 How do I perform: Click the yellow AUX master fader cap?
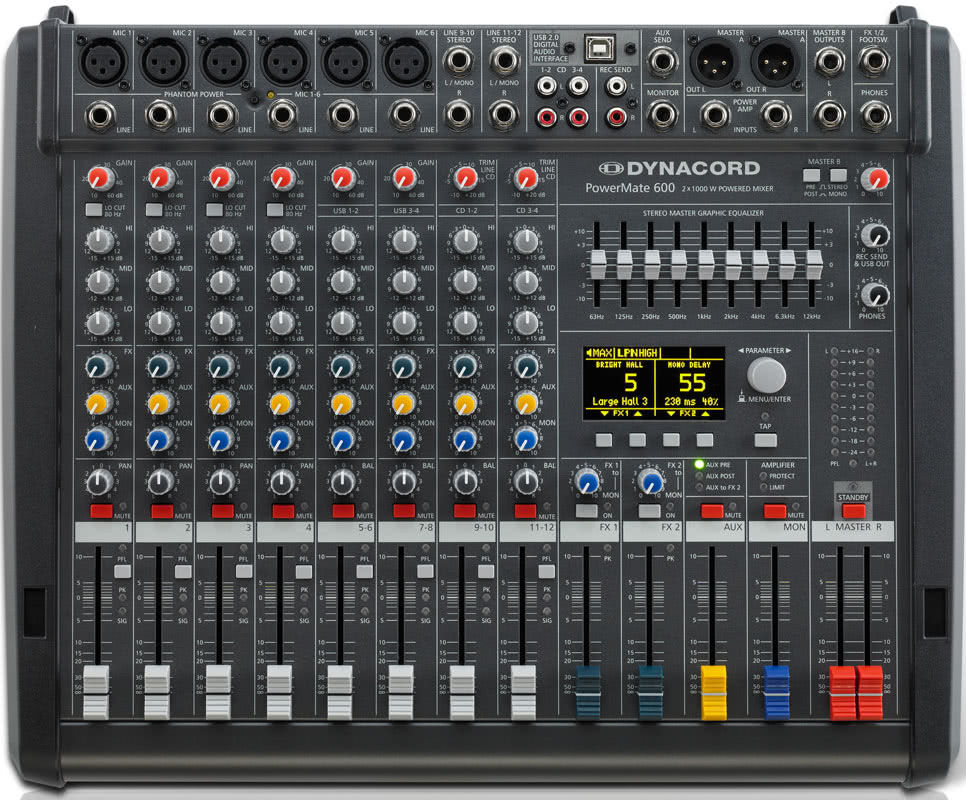coord(714,692)
